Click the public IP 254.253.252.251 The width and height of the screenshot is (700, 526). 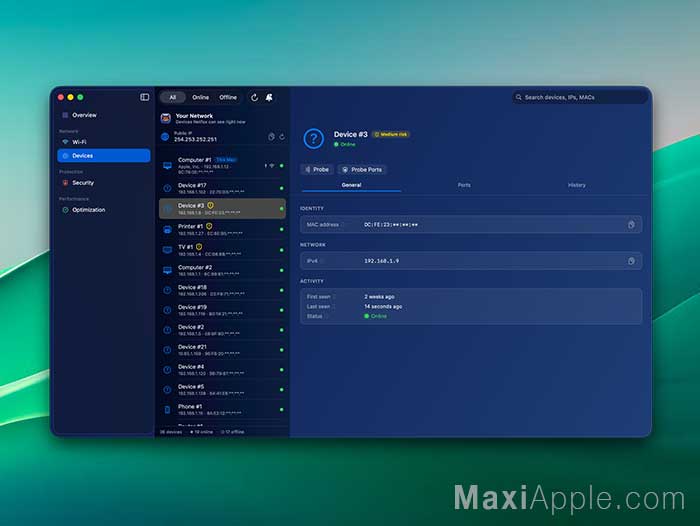(x=196, y=139)
